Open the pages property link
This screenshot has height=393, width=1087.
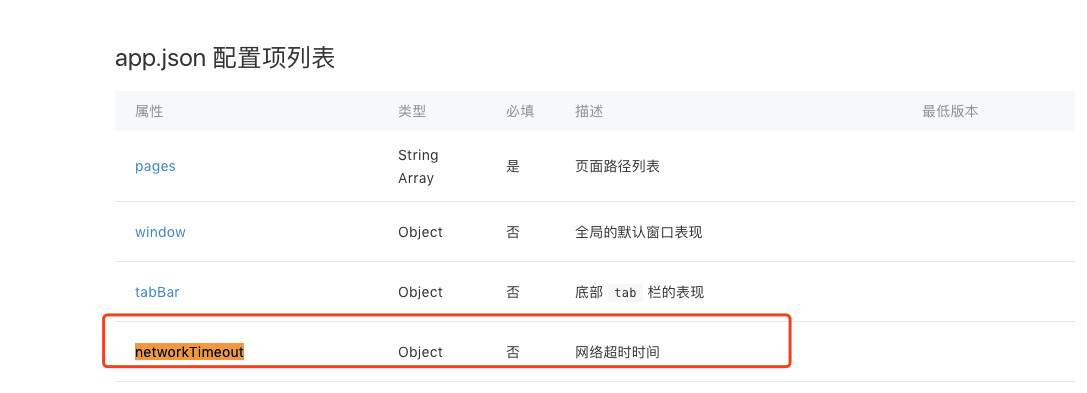[155, 166]
